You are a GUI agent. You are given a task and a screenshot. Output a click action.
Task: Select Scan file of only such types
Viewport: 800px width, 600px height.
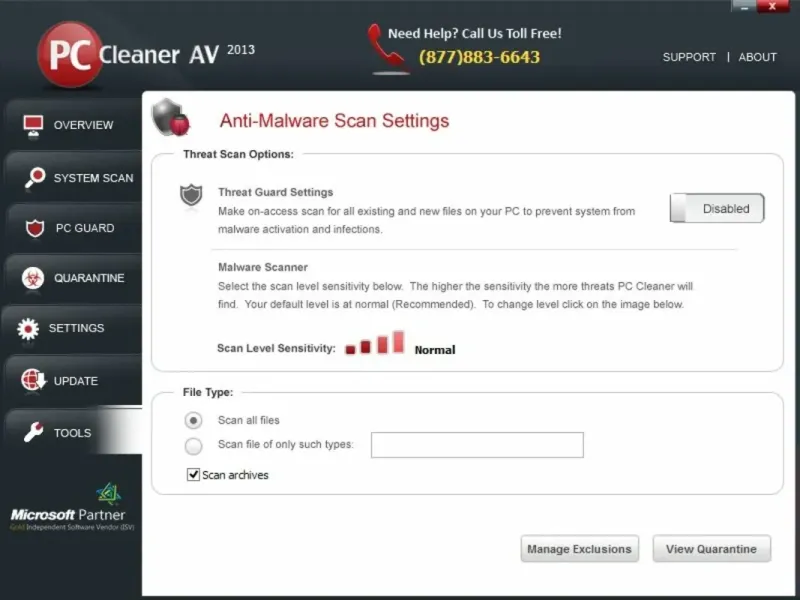pyautogui.click(x=193, y=445)
